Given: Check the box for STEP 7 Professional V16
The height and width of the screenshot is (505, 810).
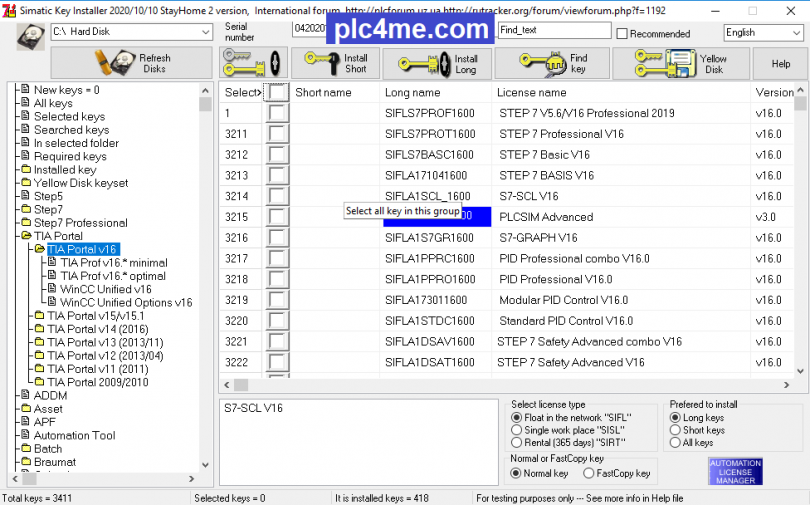Looking at the screenshot, I should pos(277,134).
